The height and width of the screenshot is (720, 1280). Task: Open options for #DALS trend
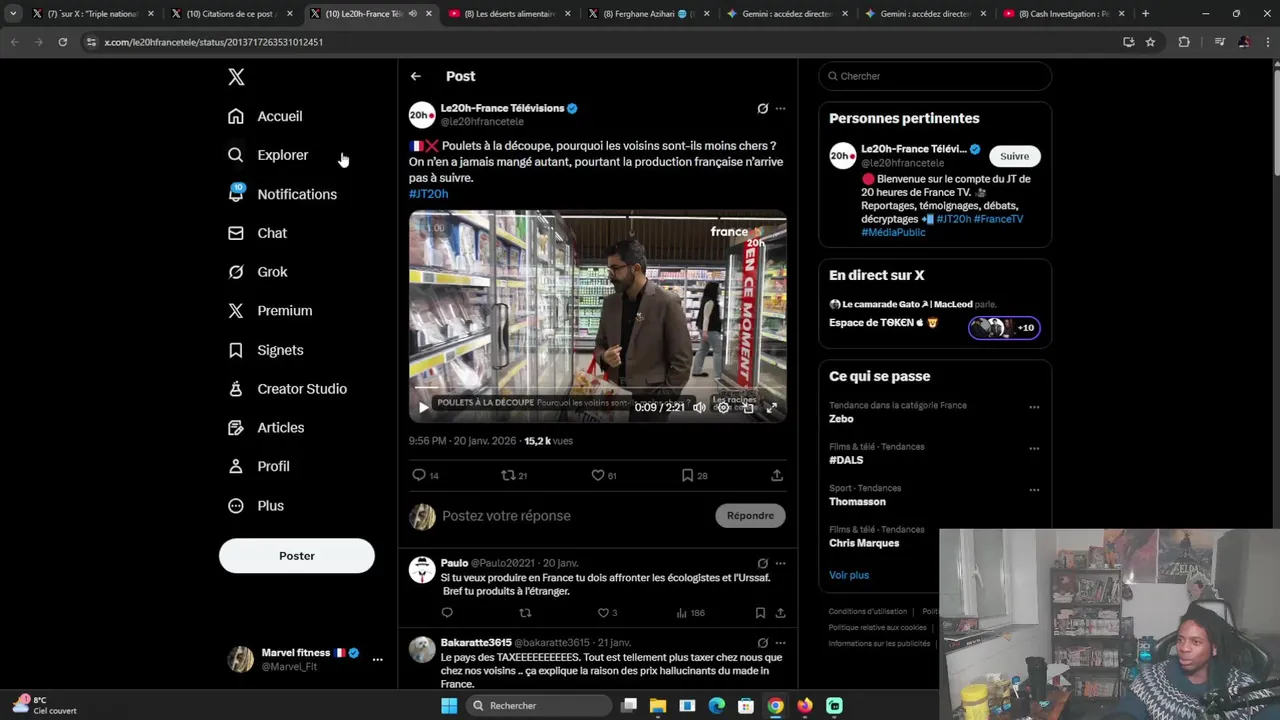coord(1034,448)
